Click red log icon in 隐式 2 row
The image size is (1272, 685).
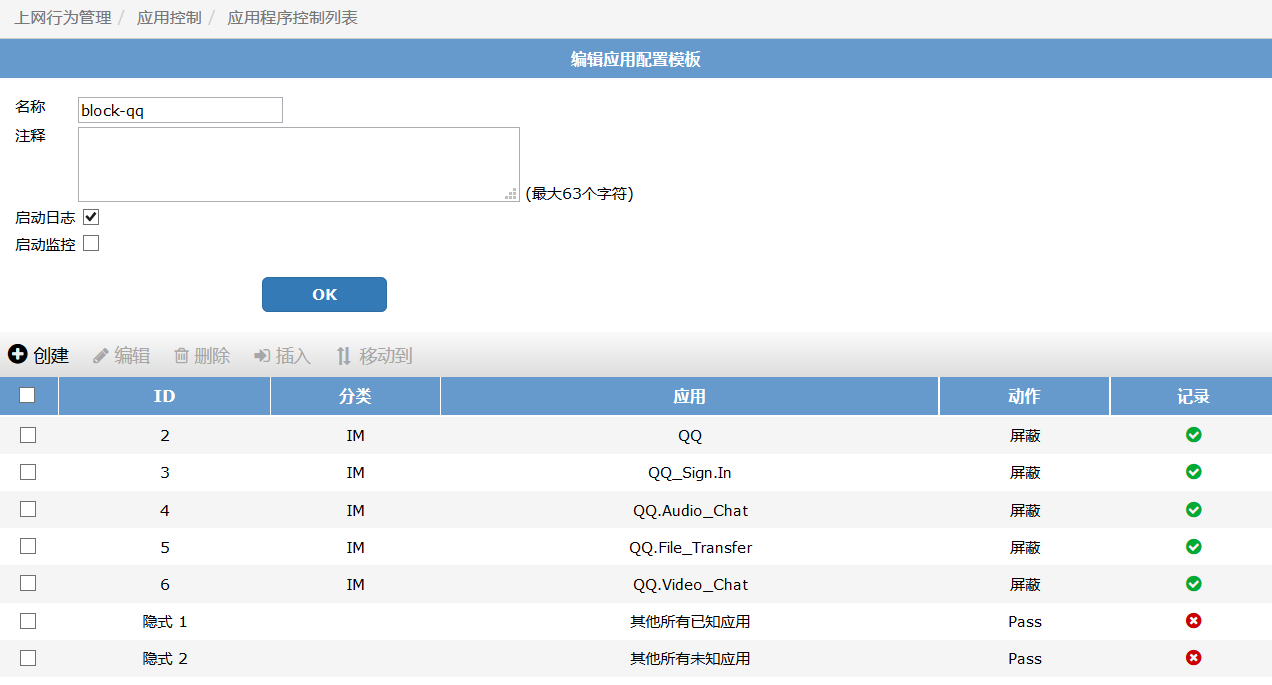pyautogui.click(x=1193, y=658)
